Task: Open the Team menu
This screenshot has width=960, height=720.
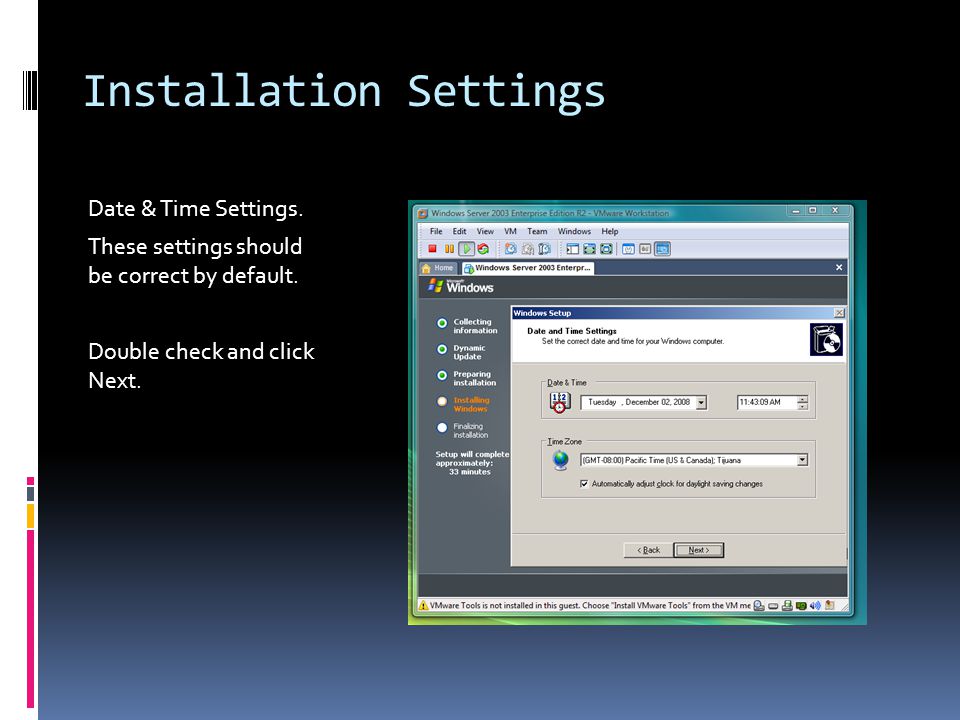Action: click(x=537, y=231)
